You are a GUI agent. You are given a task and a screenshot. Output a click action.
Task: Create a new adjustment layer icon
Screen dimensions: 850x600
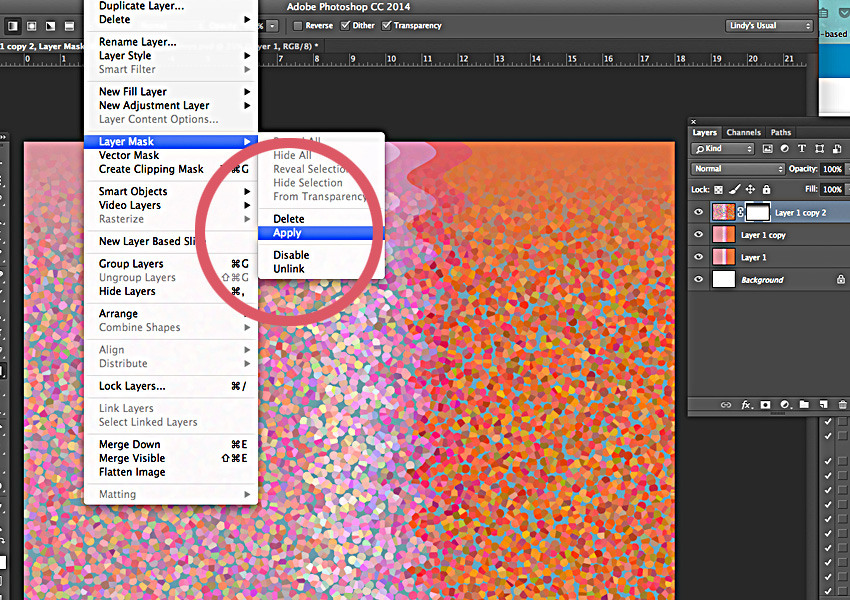coord(785,404)
